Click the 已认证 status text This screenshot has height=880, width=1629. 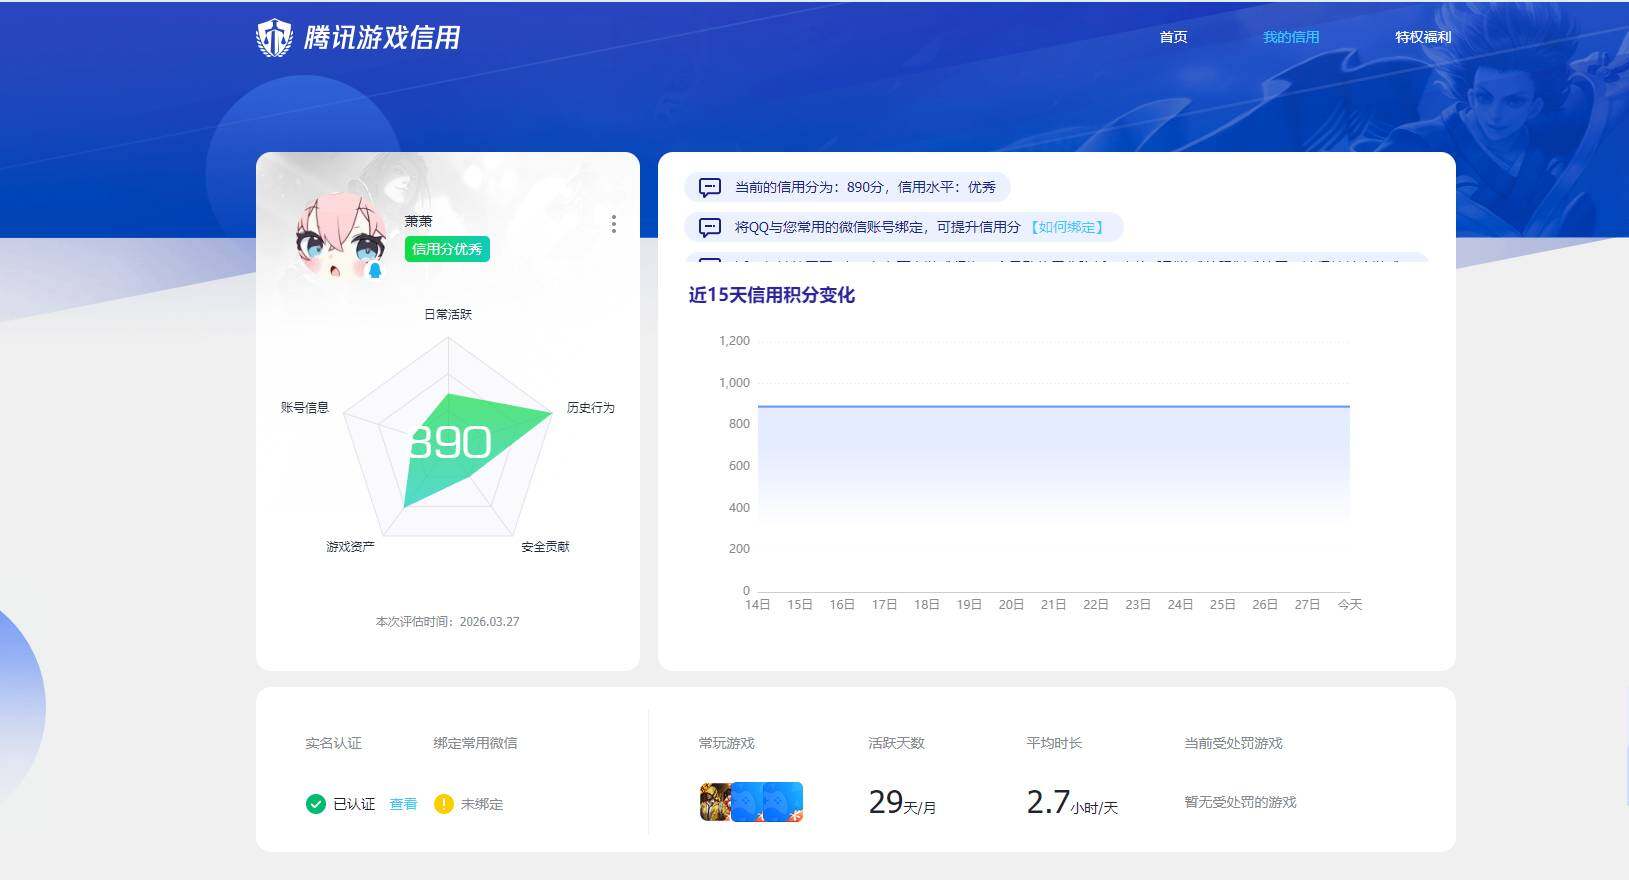[354, 804]
